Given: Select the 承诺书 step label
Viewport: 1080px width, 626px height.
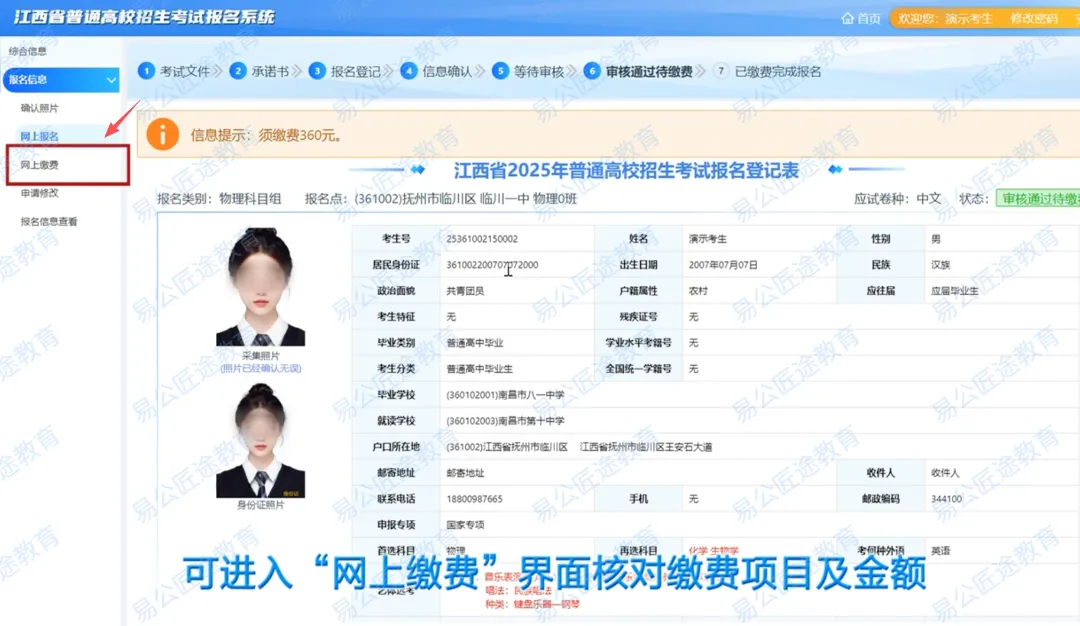Looking at the screenshot, I should (x=270, y=72).
